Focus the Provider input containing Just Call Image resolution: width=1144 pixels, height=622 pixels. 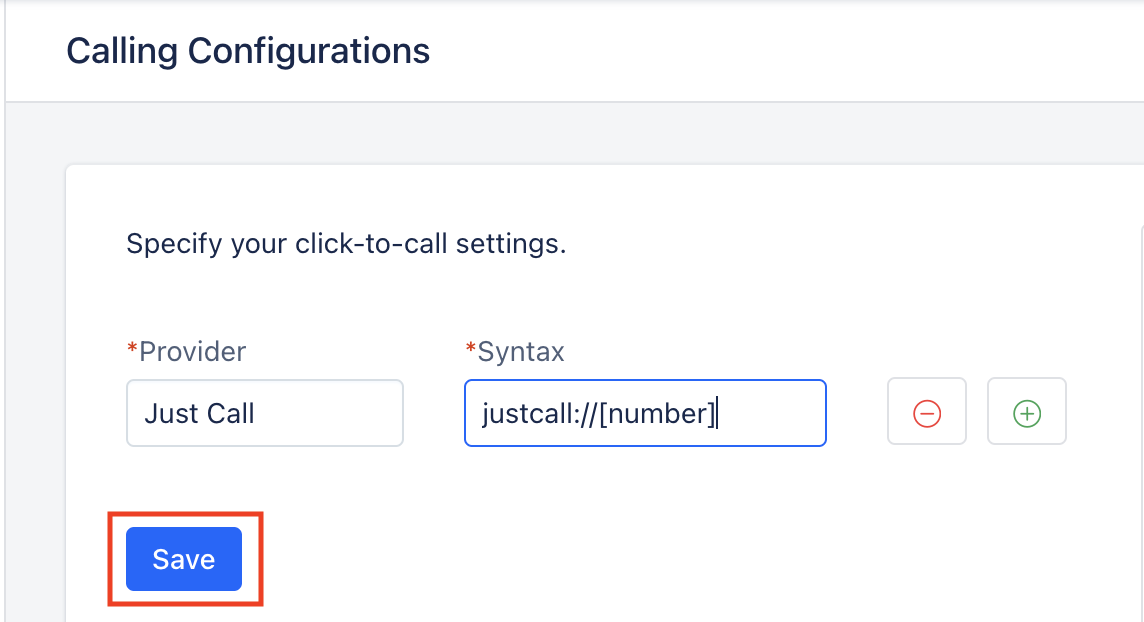265,413
